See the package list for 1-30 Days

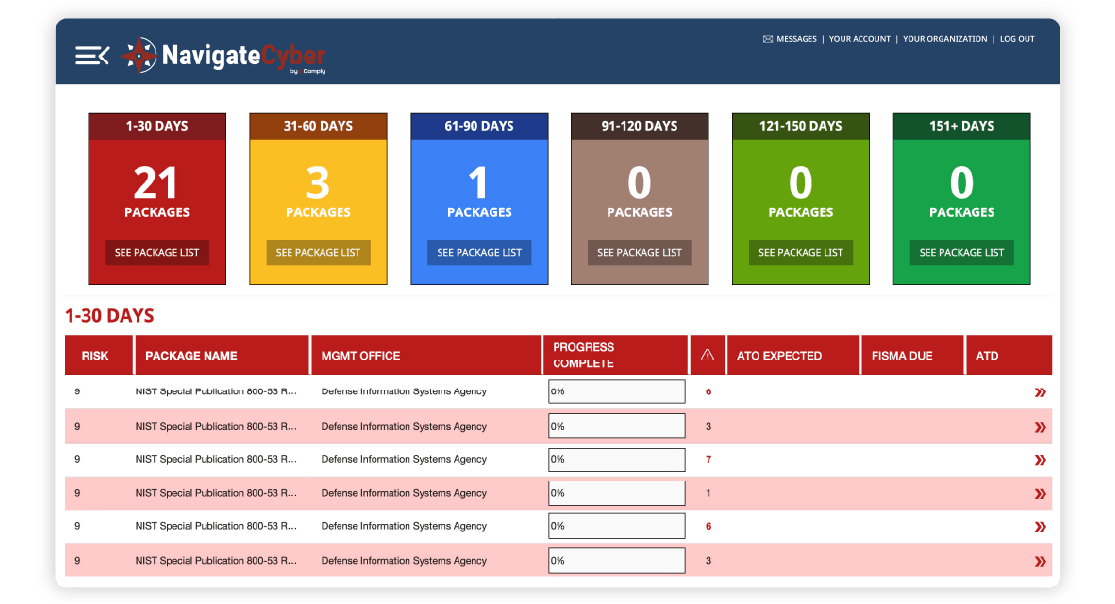point(157,253)
